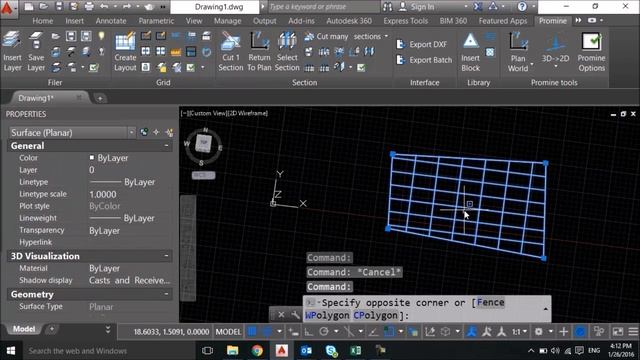This screenshot has width=640, height=360.
Task: Click the Insert Layer tool
Action: [x=12, y=51]
